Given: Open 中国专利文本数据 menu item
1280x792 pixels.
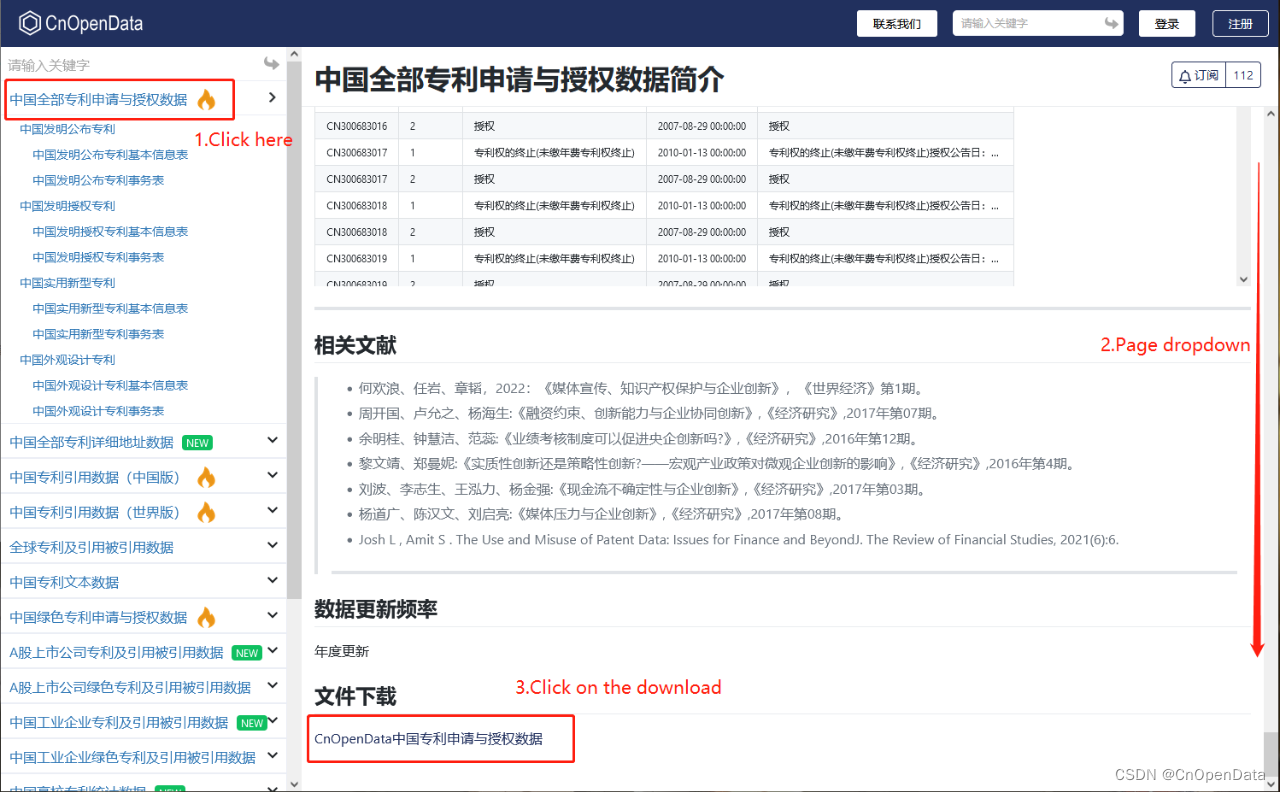Looking at the screenshot, I should [64, 582].
